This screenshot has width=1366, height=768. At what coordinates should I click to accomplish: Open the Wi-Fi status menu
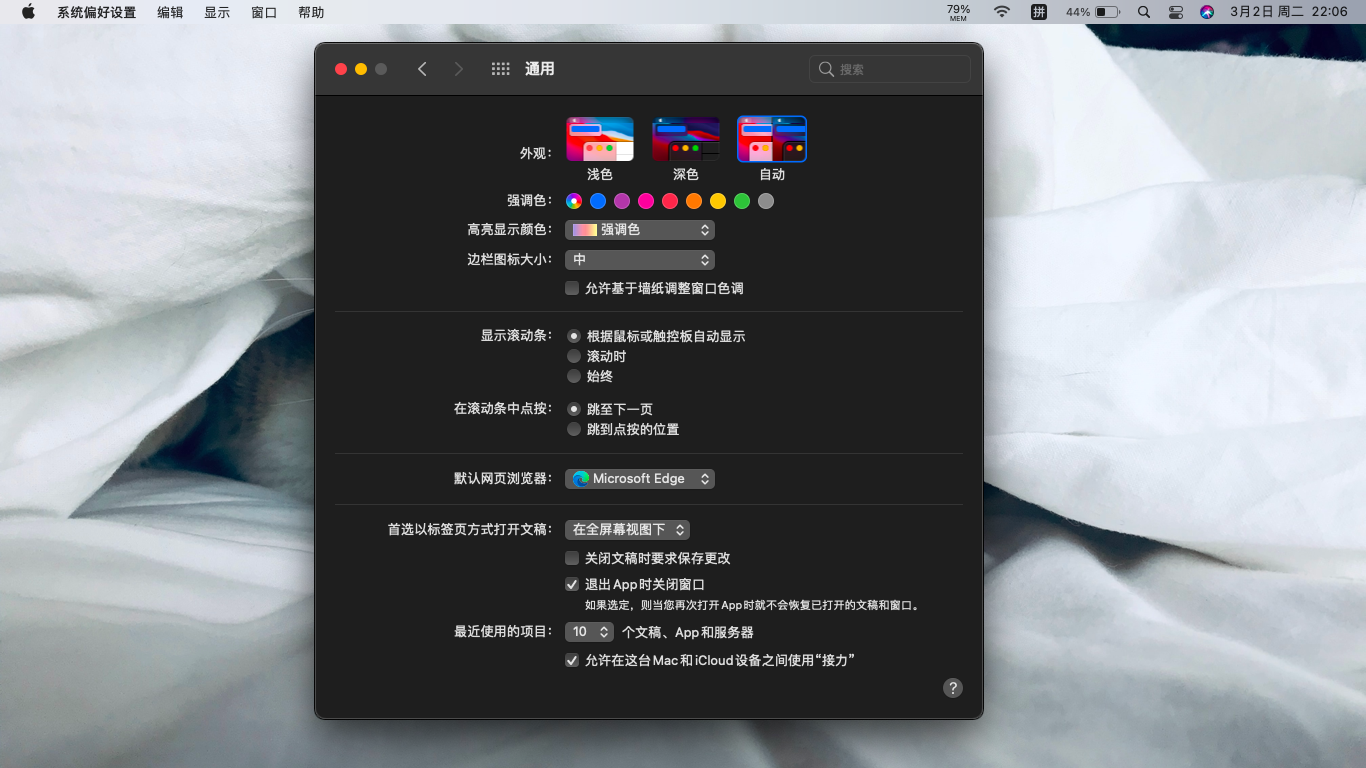[x=1002, y=12]
